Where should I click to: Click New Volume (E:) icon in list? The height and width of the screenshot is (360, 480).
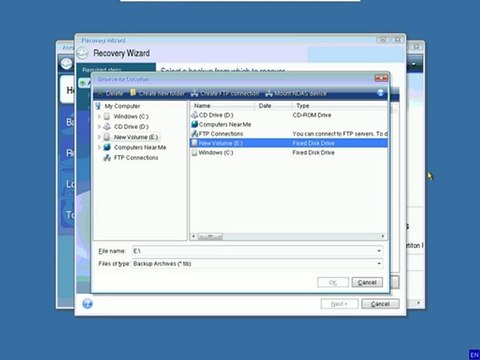(x=195, y=143)
